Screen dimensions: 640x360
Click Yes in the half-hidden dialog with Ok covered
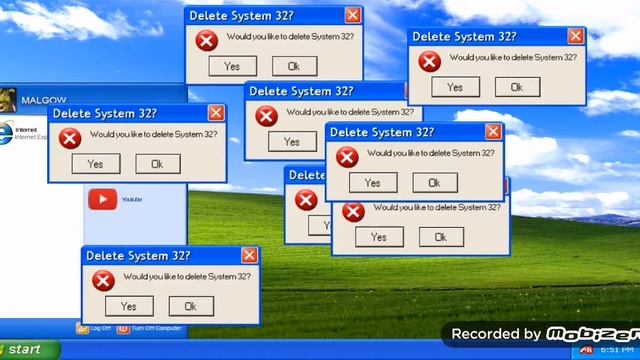pyautogui.click(x=292, y=142)
